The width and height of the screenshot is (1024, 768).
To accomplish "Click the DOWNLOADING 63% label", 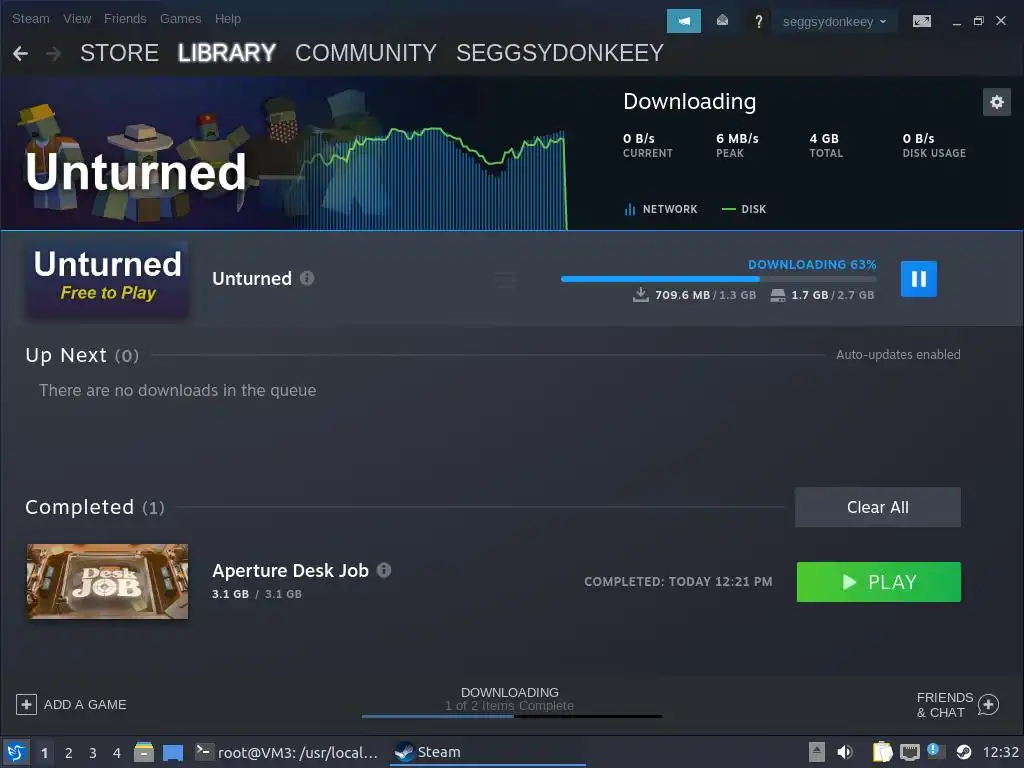I will point(812,264).
